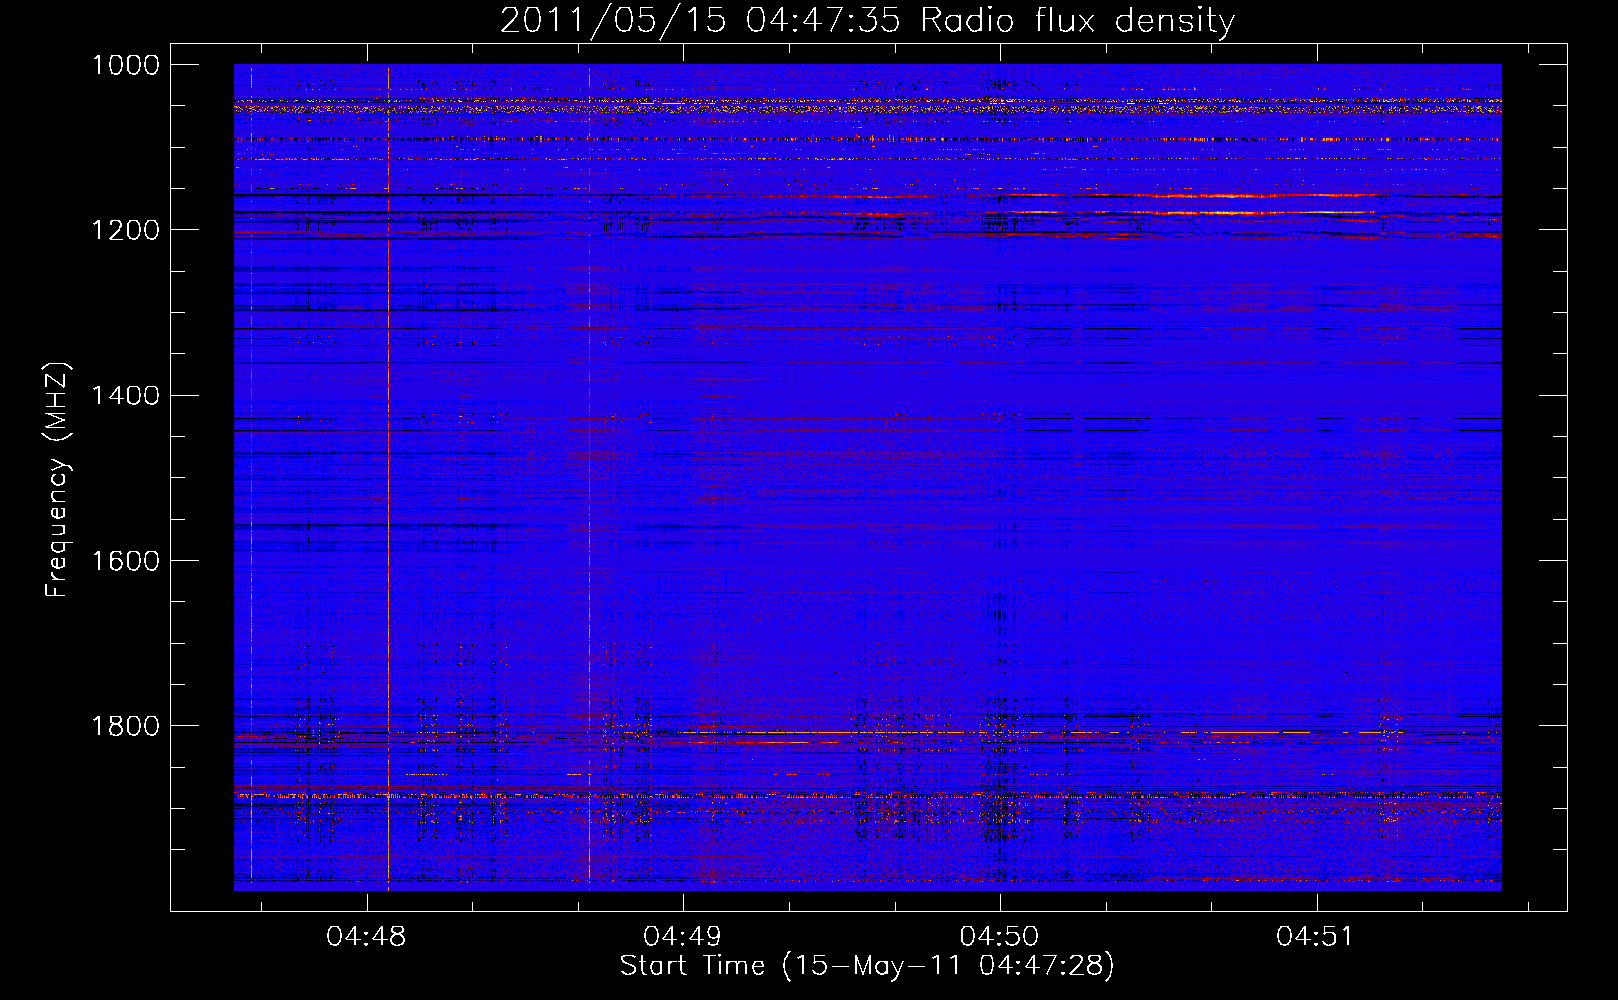Click the orange vertical line near 04:48
This screenshot has width=1618, height=1000.
pyautogui.click(x=388, y=477)
